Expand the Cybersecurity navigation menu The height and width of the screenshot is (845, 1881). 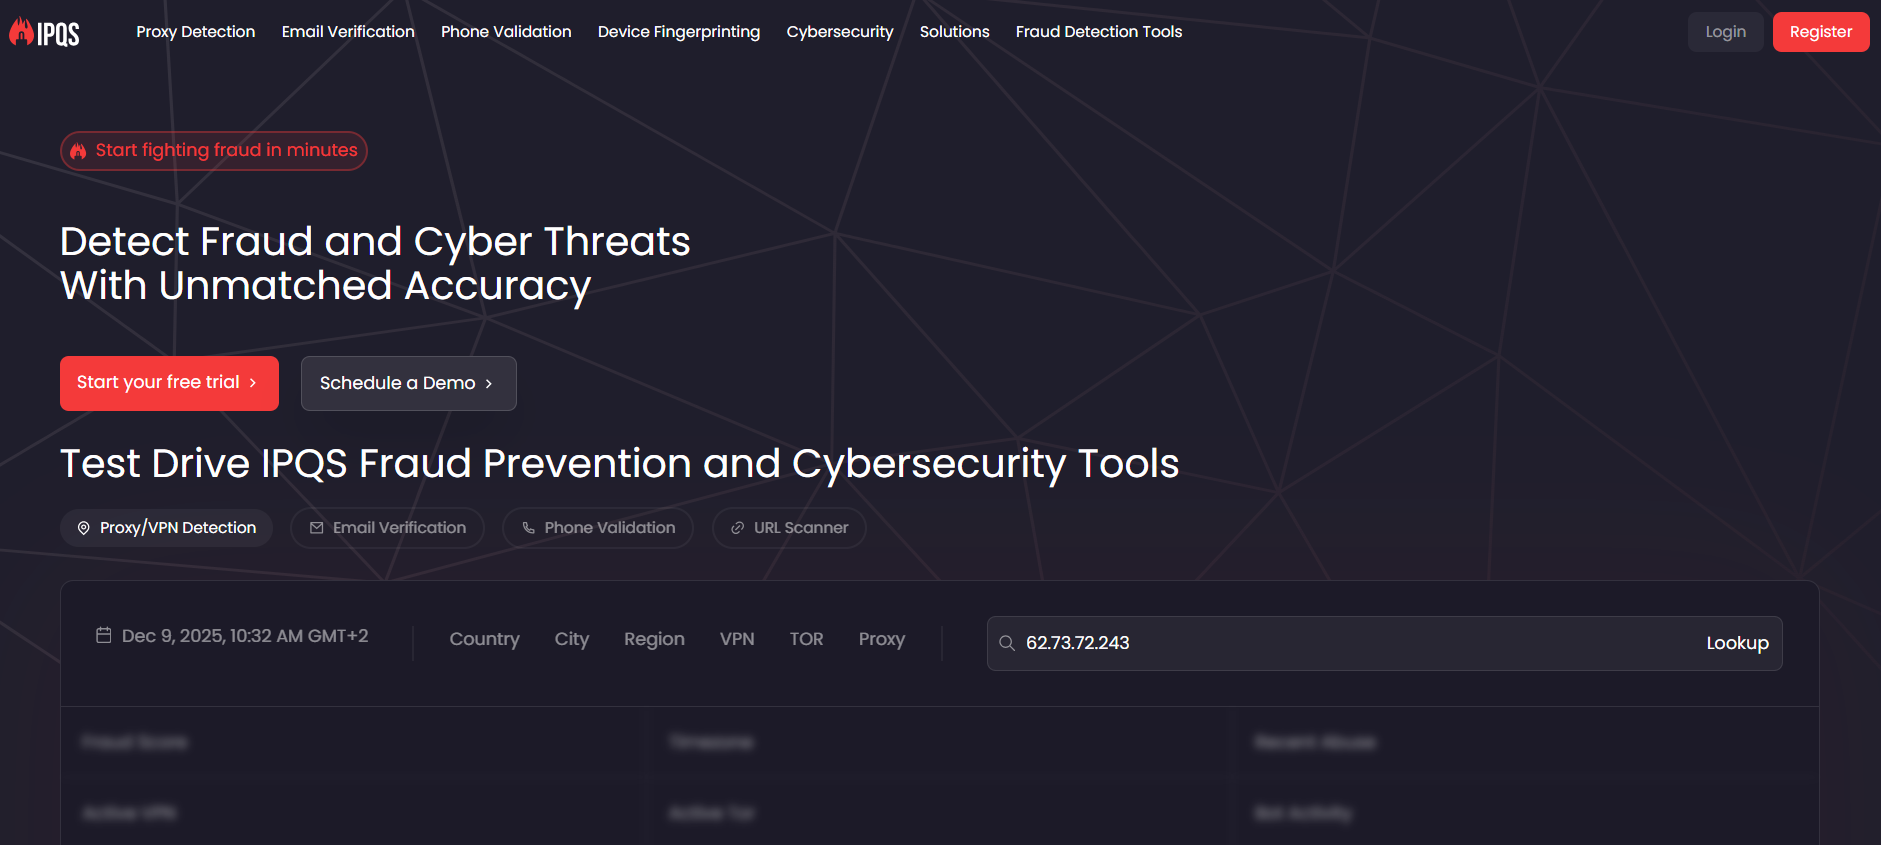pyautogui.click(x=839, y=32)
